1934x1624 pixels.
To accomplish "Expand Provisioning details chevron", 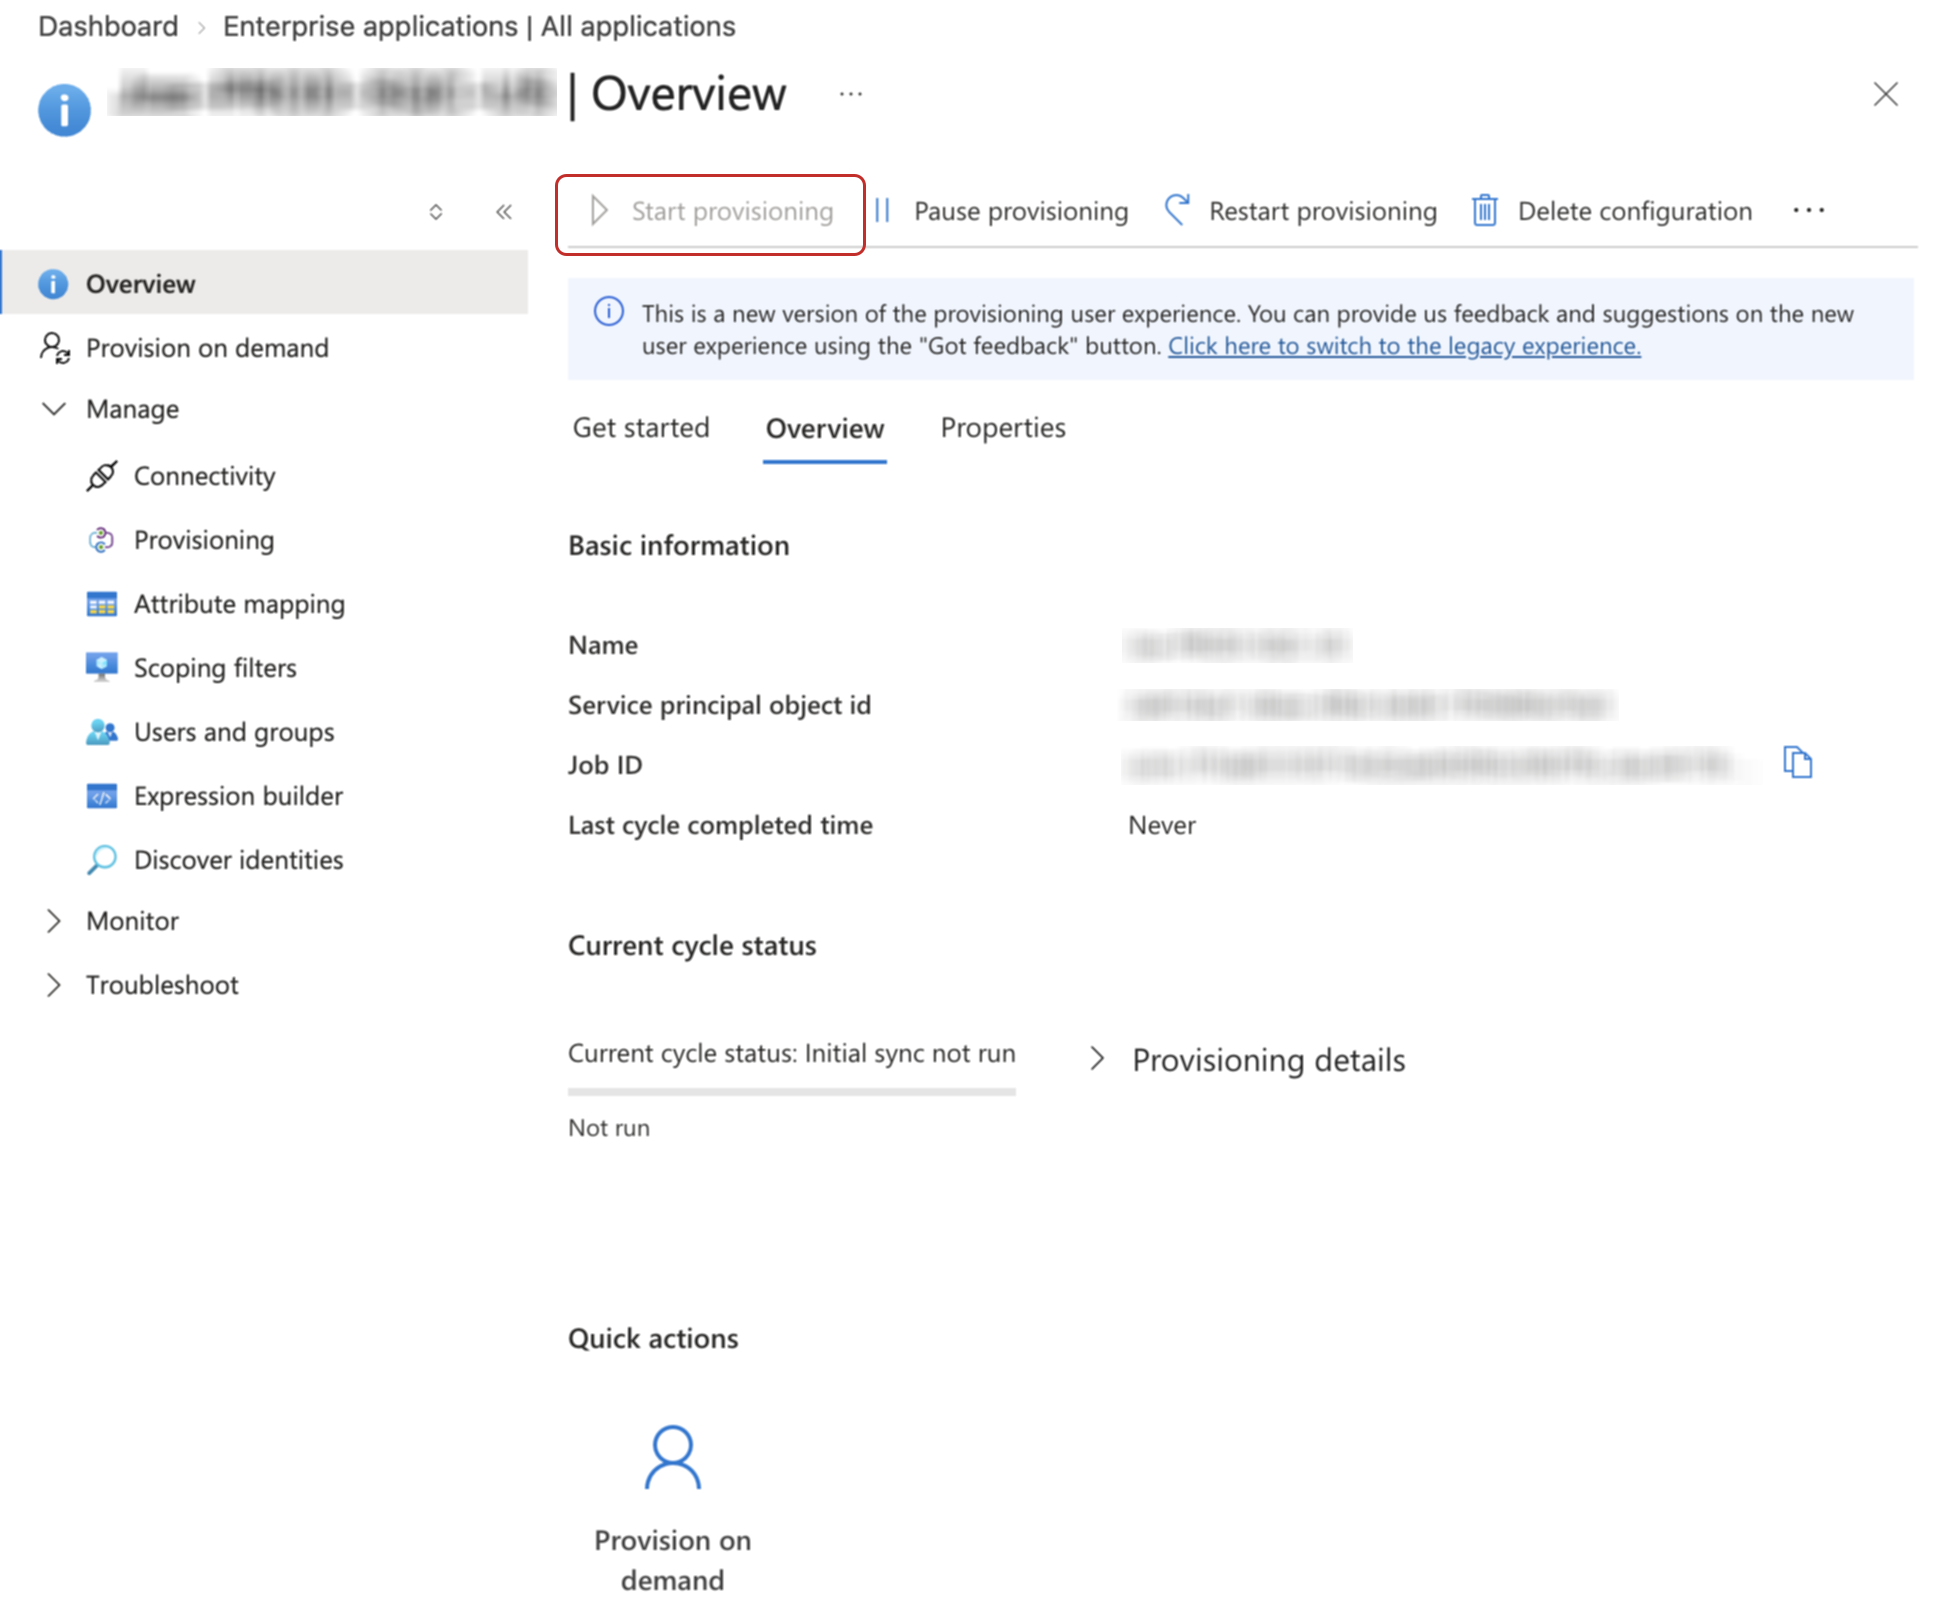I will pos(1097,1059).
